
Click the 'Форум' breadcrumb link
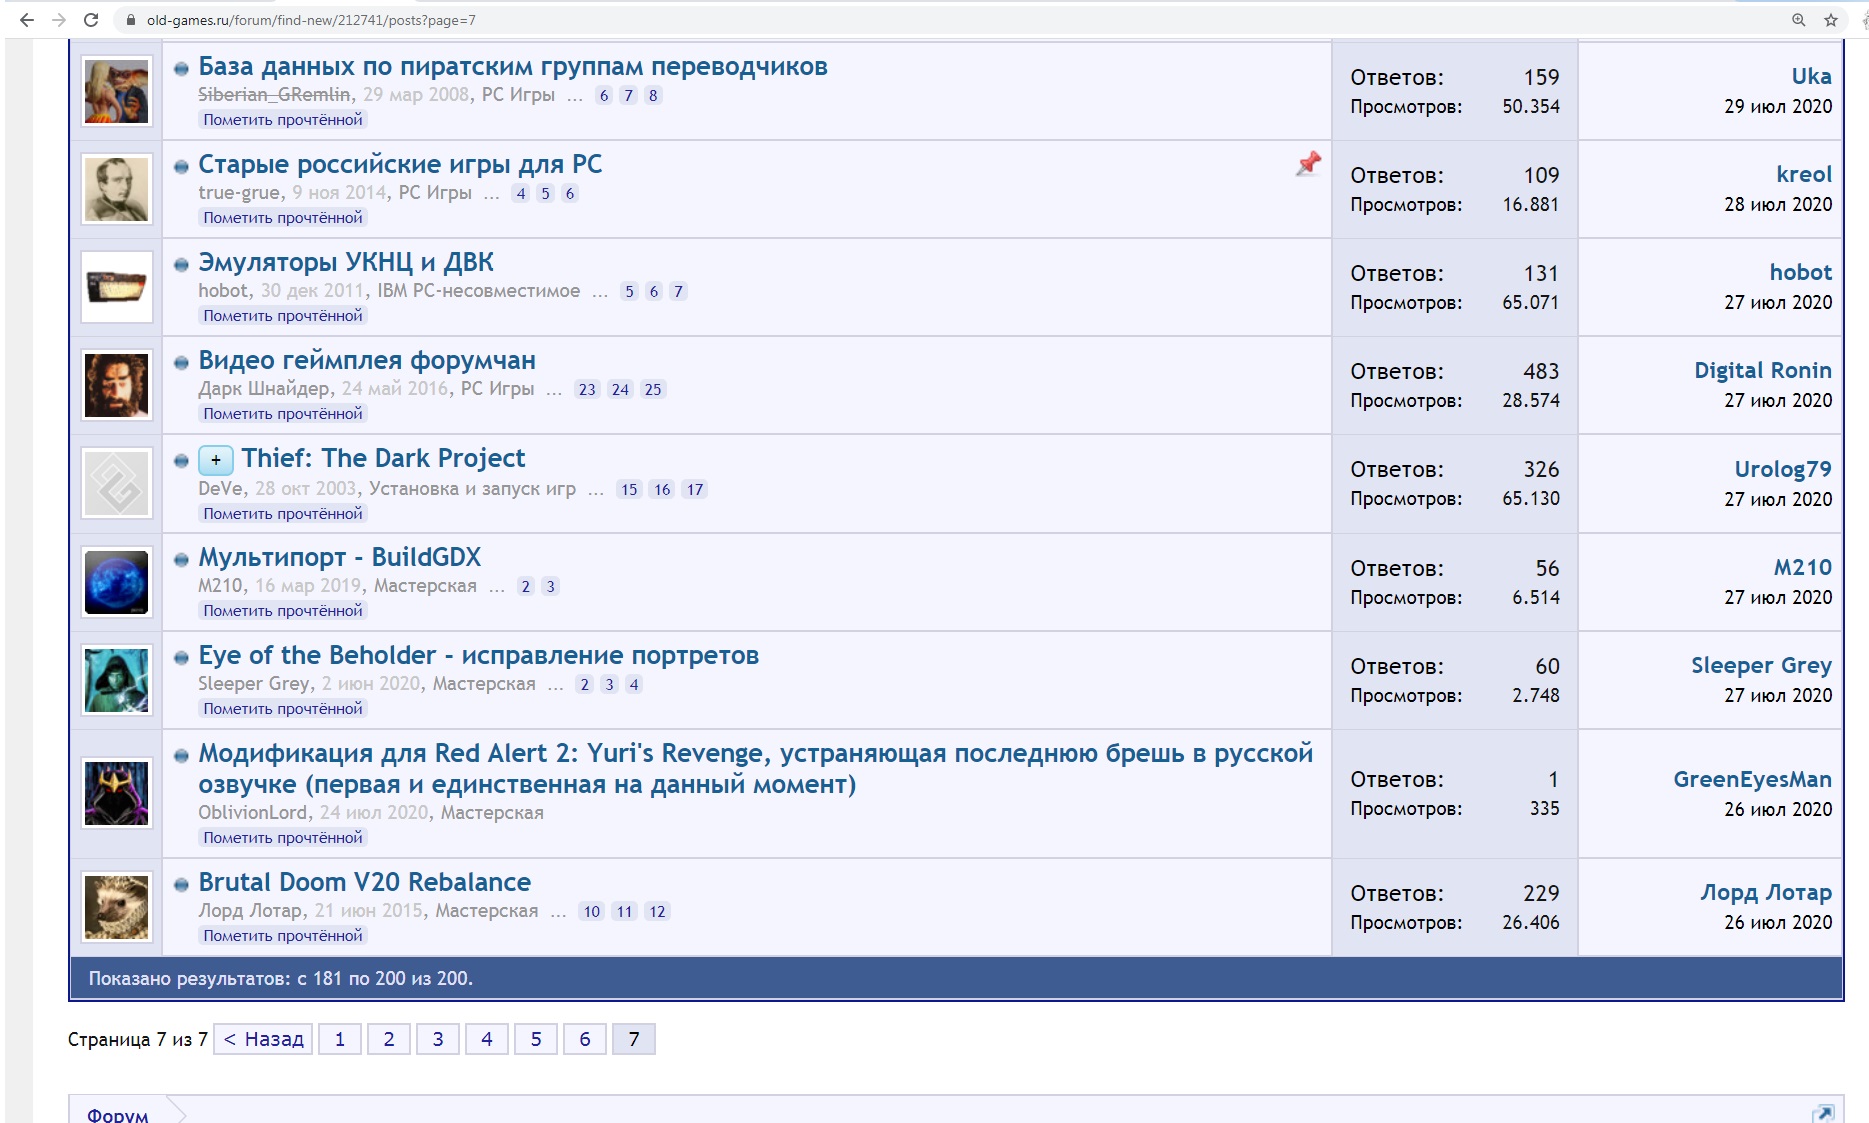point(118,1115)
